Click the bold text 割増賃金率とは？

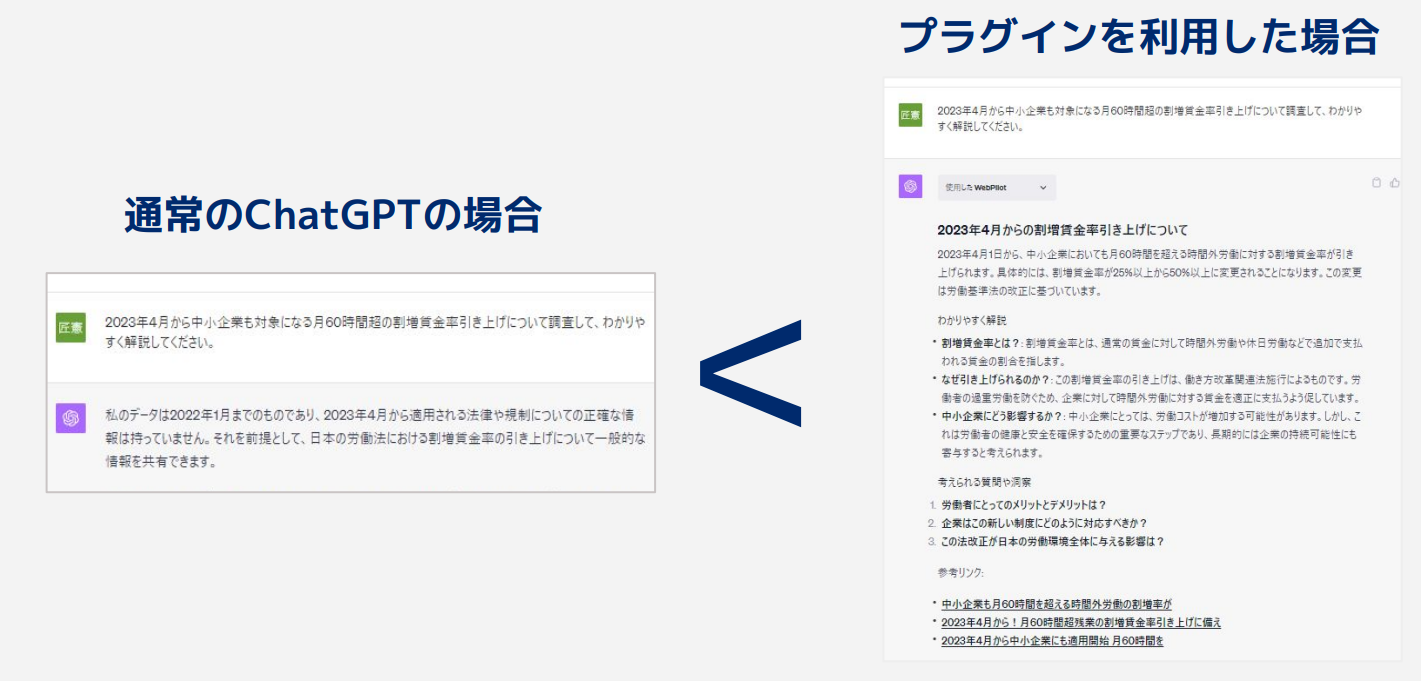pyautogui.click(x=979, y=343)
